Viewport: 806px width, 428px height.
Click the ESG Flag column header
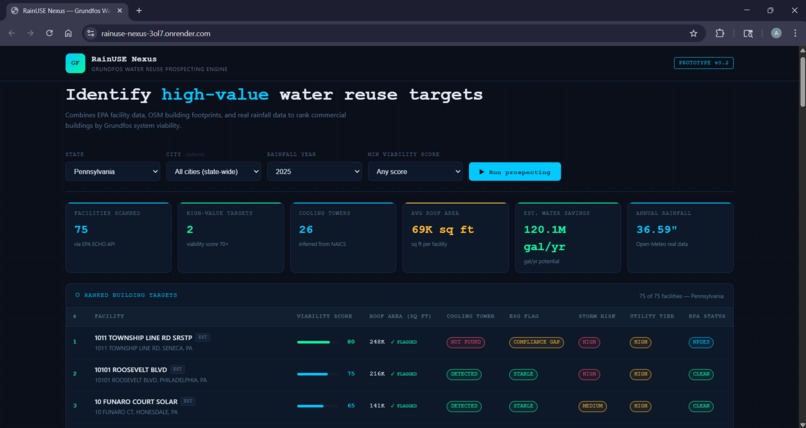pyautogui.click(x=524, y=317)
